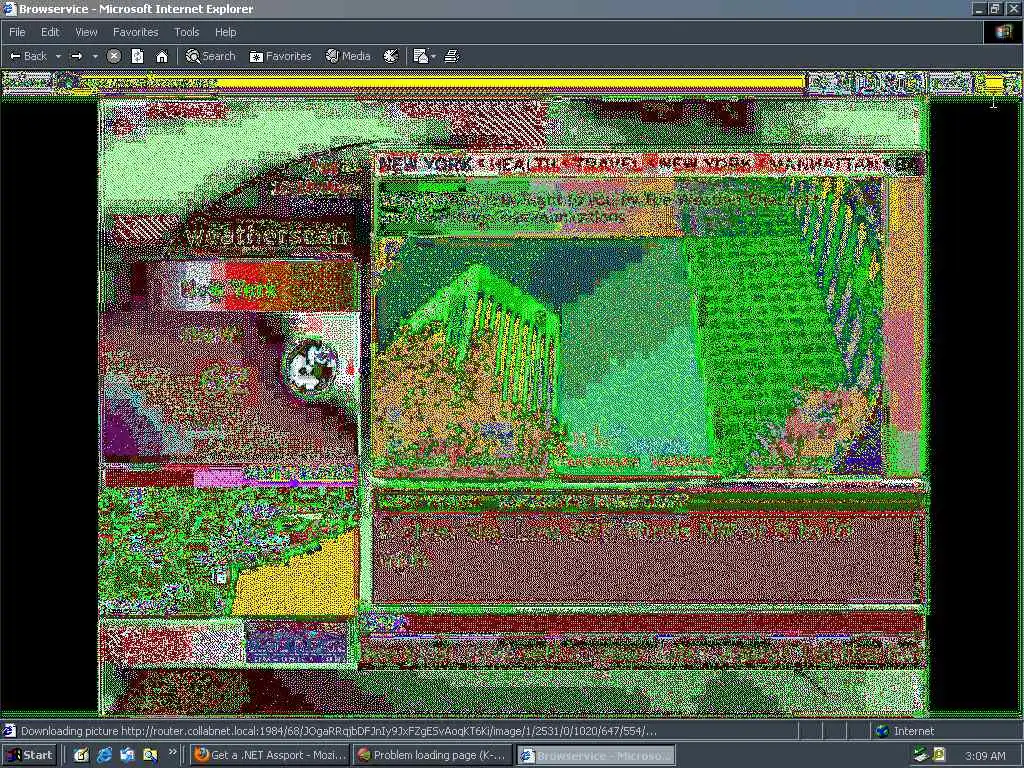Click the Quick Launch magnifier folder icon
Viewport: 1024px width, 768px height.
coord(150,755)
